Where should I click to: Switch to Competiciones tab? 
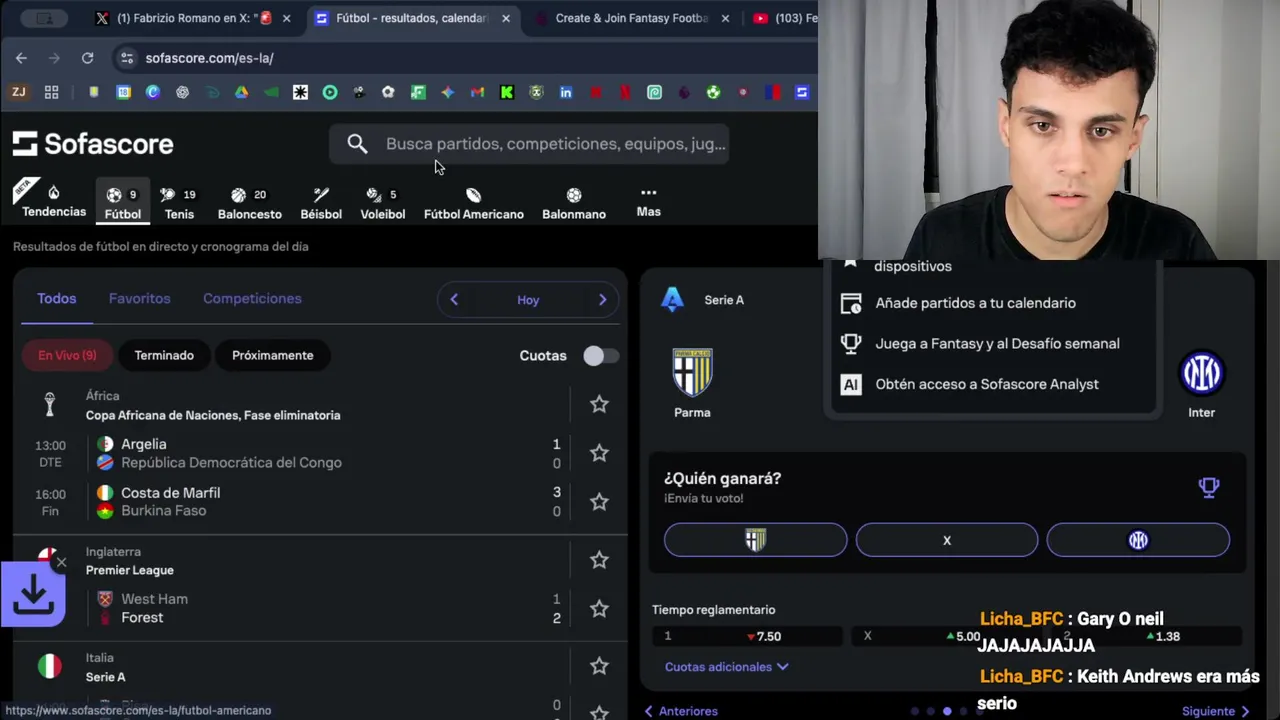coord(252,298)
